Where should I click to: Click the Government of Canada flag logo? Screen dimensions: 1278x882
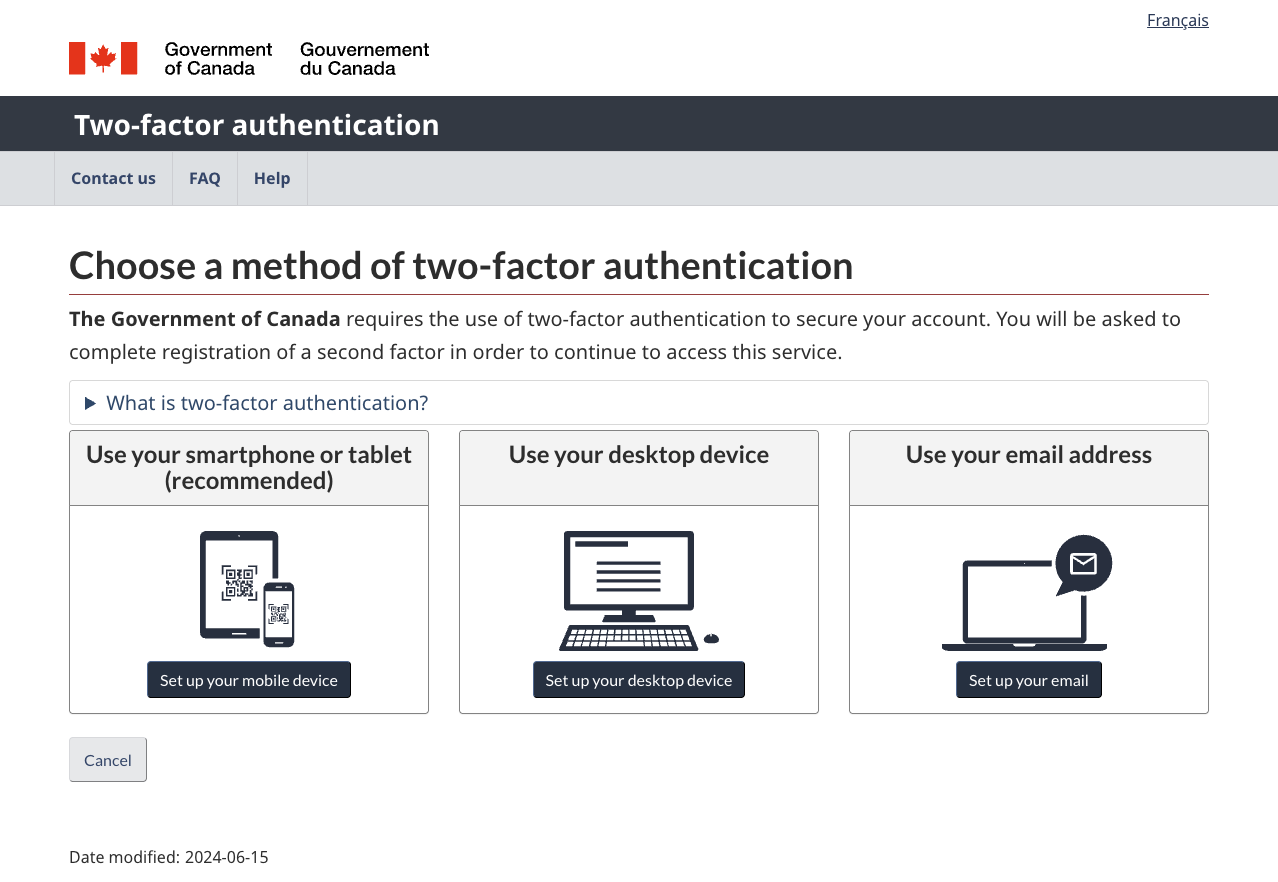click(102, 57)
